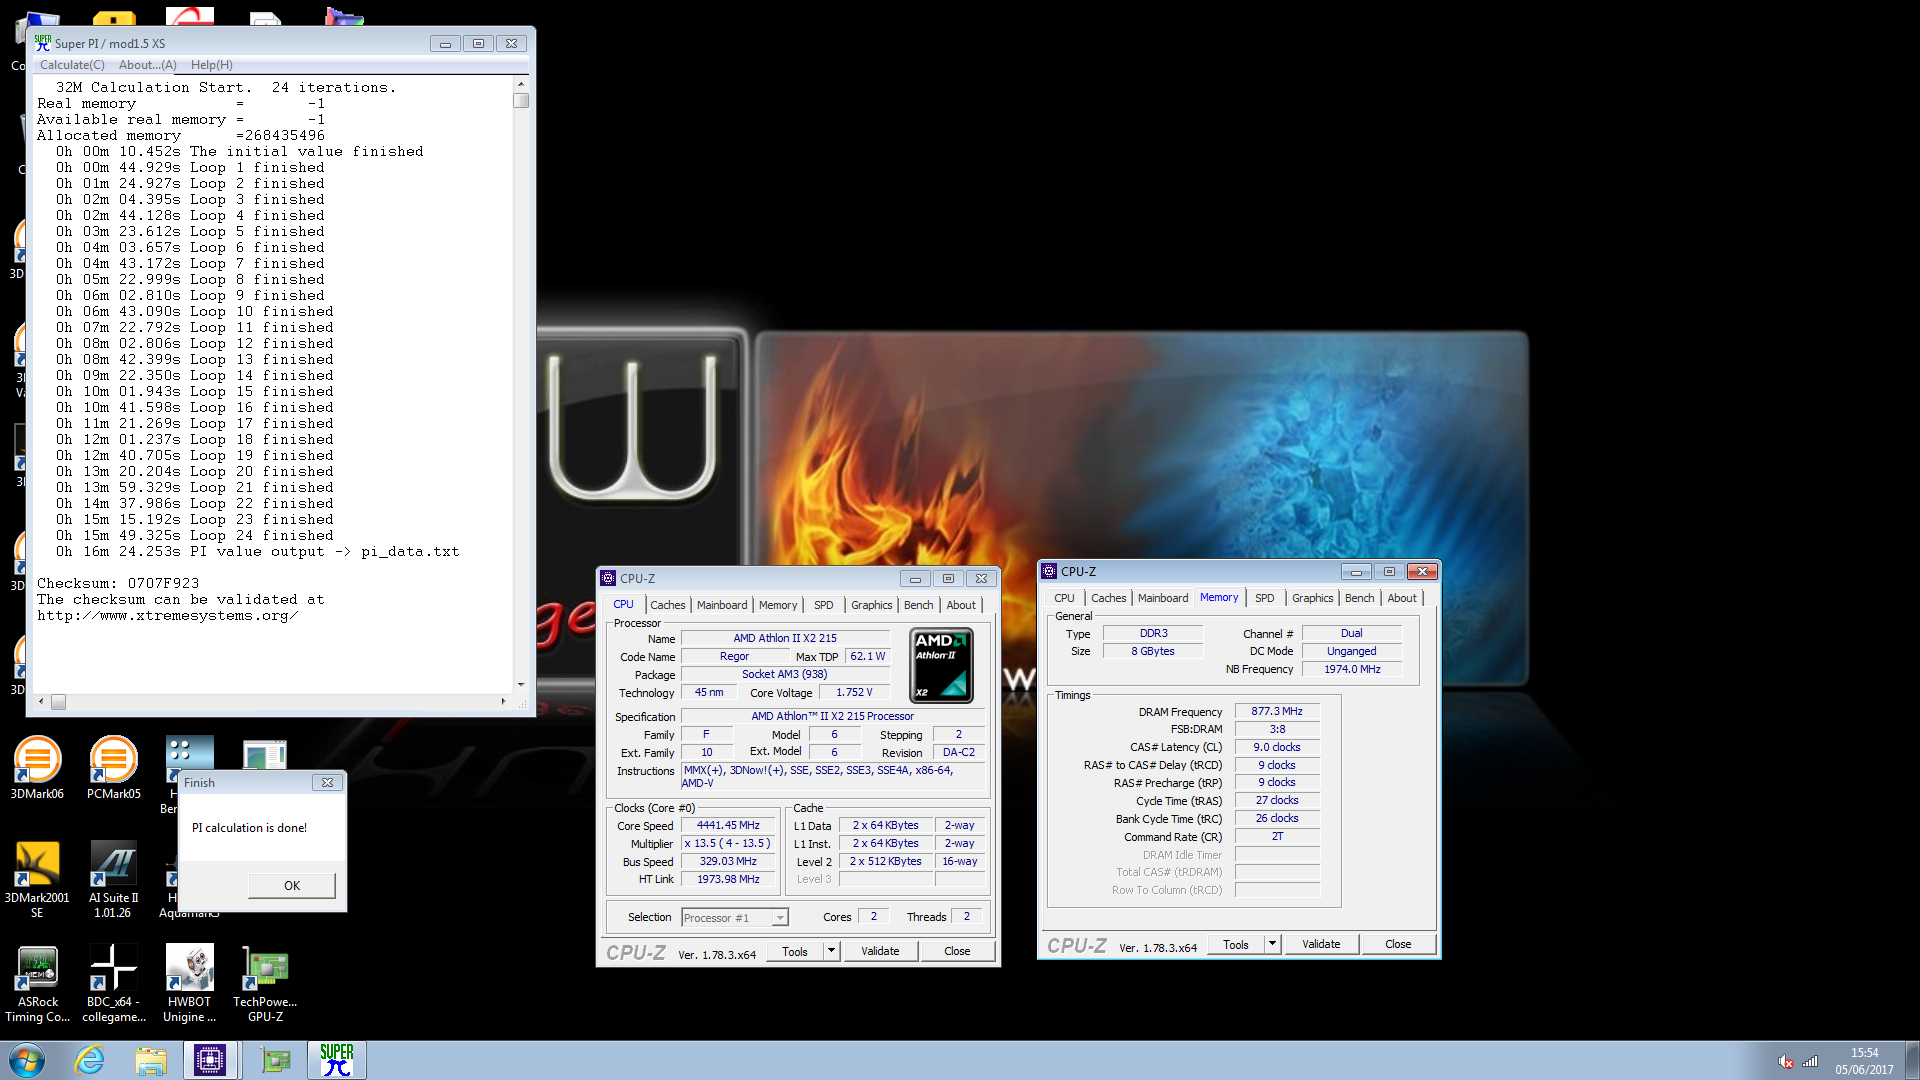
Task: Open Graphics tab in left CPU-Z window
Action: pyautogui.click(x=871, y=605)
